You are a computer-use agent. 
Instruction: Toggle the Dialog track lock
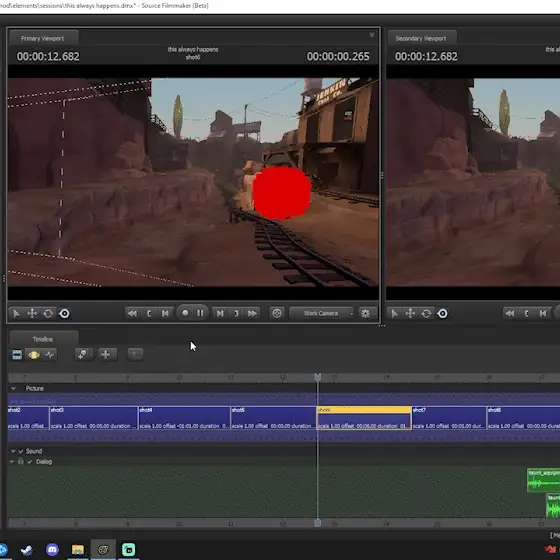tap(20, 461)
